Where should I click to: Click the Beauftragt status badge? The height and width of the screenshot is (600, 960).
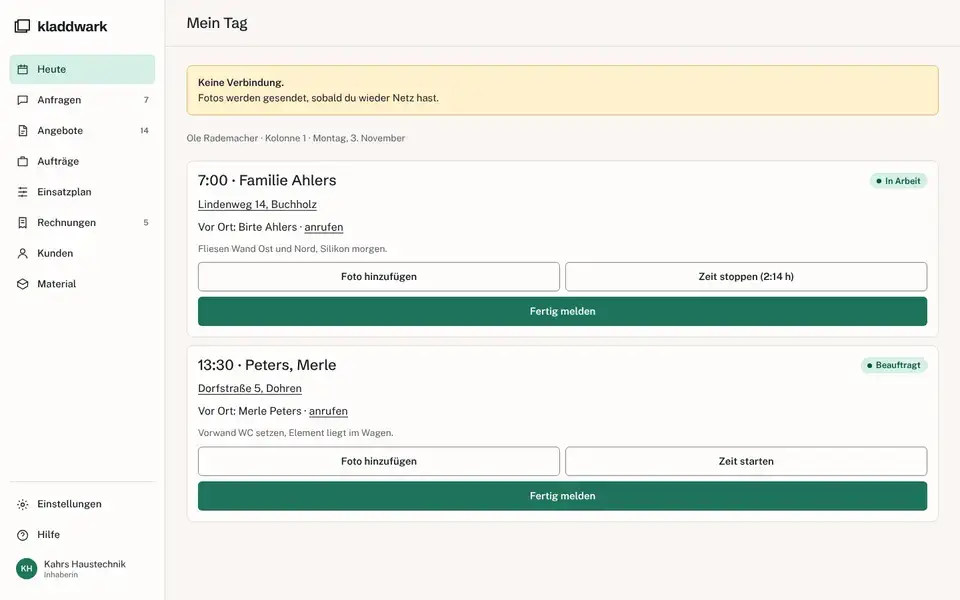894,365
